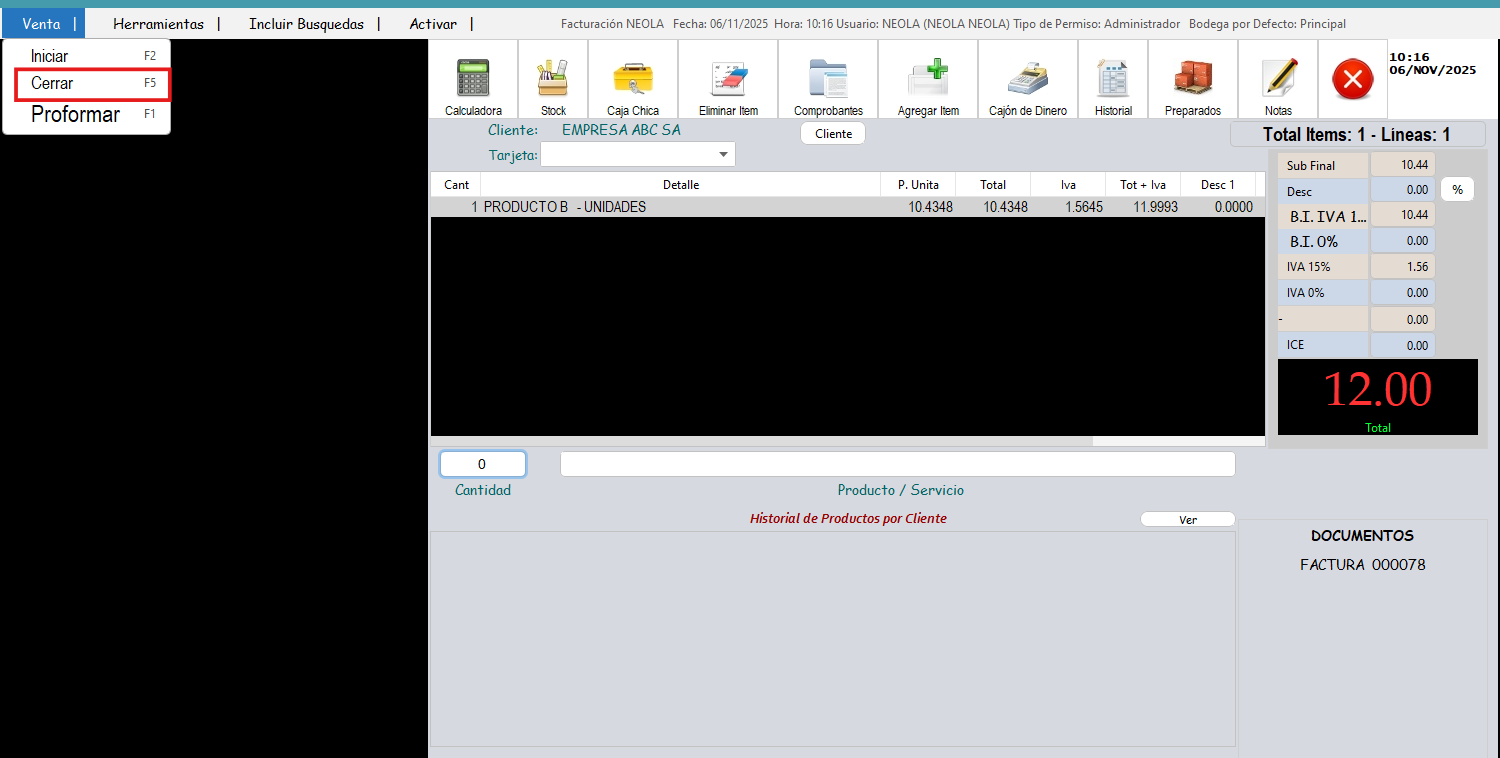1500x758 pixels.
Task: Open the Calculadora tool
Action: click(473, 80)
